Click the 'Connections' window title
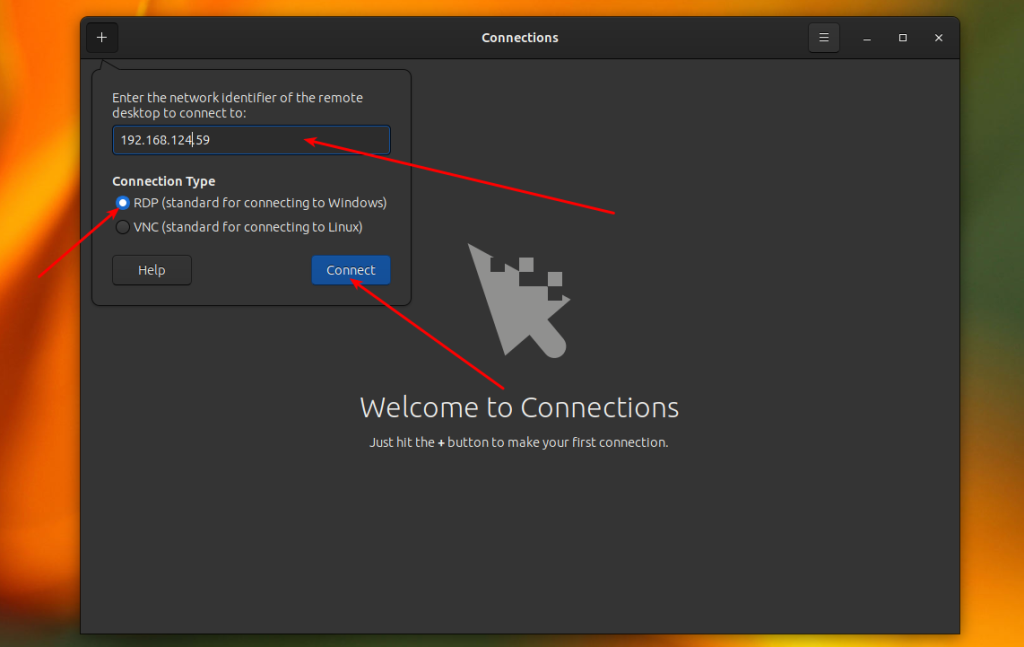Screen dimensions: 1024x647 pos(520,38)
